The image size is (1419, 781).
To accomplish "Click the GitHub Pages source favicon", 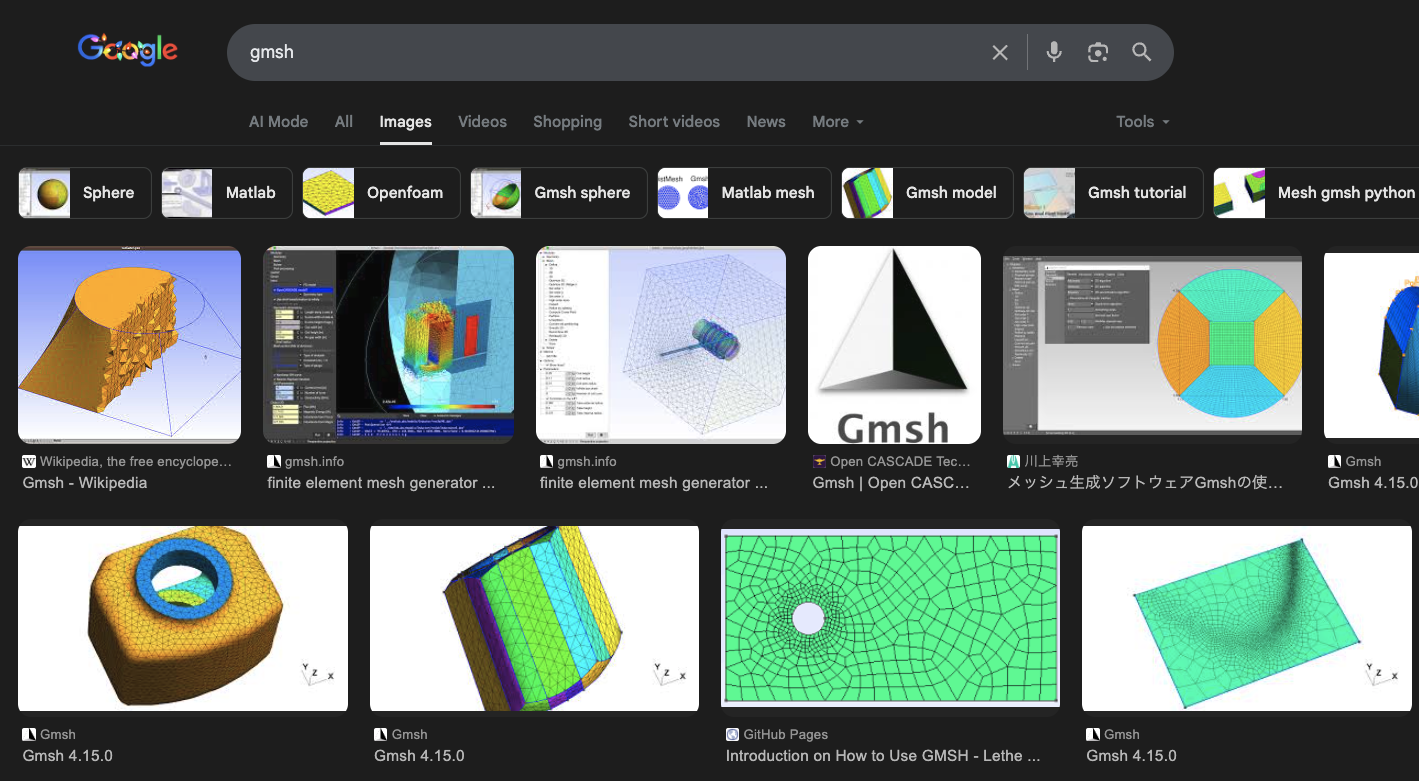I will click(x=733, y=735).
